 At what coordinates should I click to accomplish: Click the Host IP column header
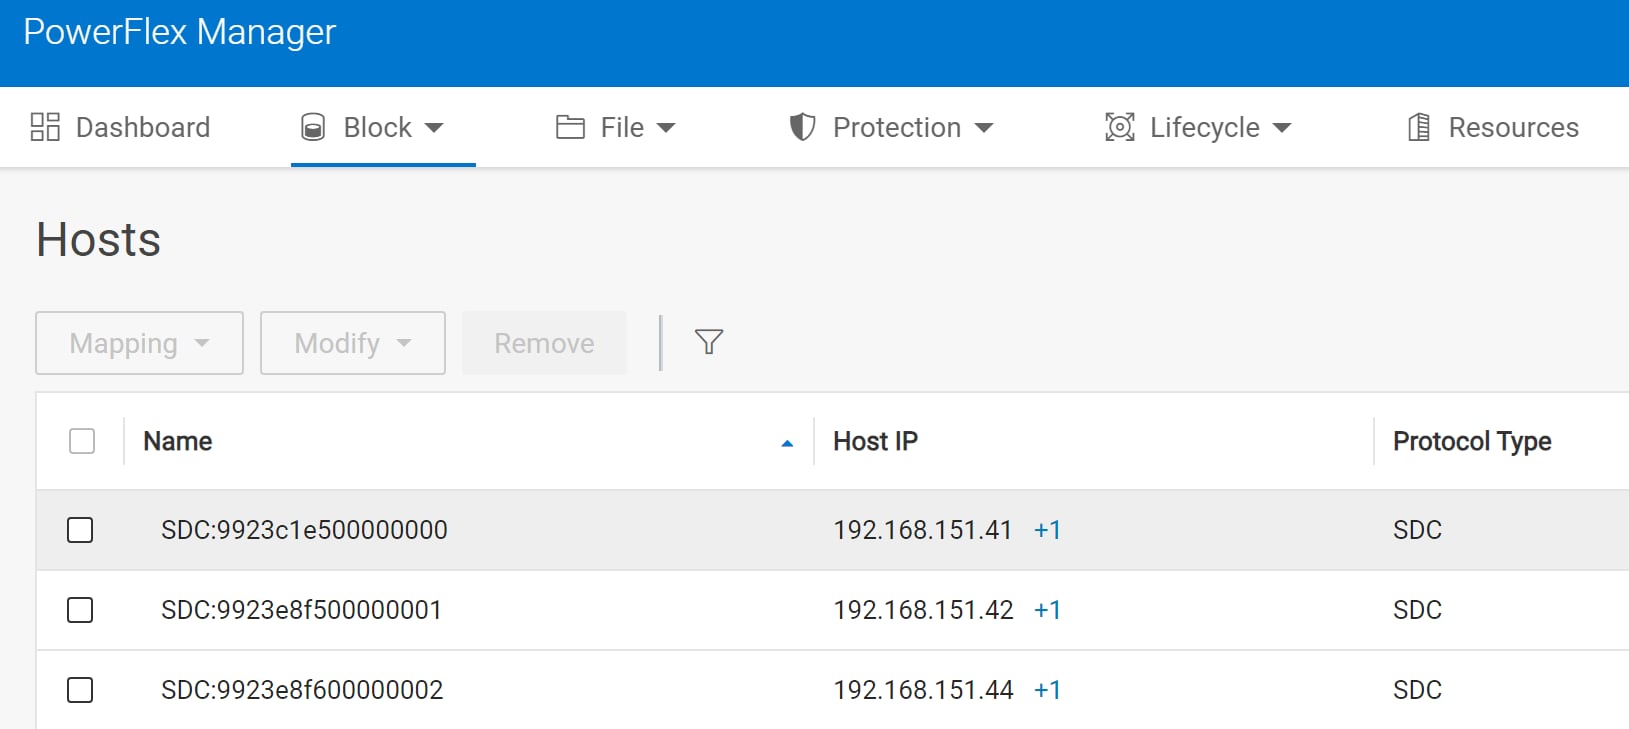point(876,441)
